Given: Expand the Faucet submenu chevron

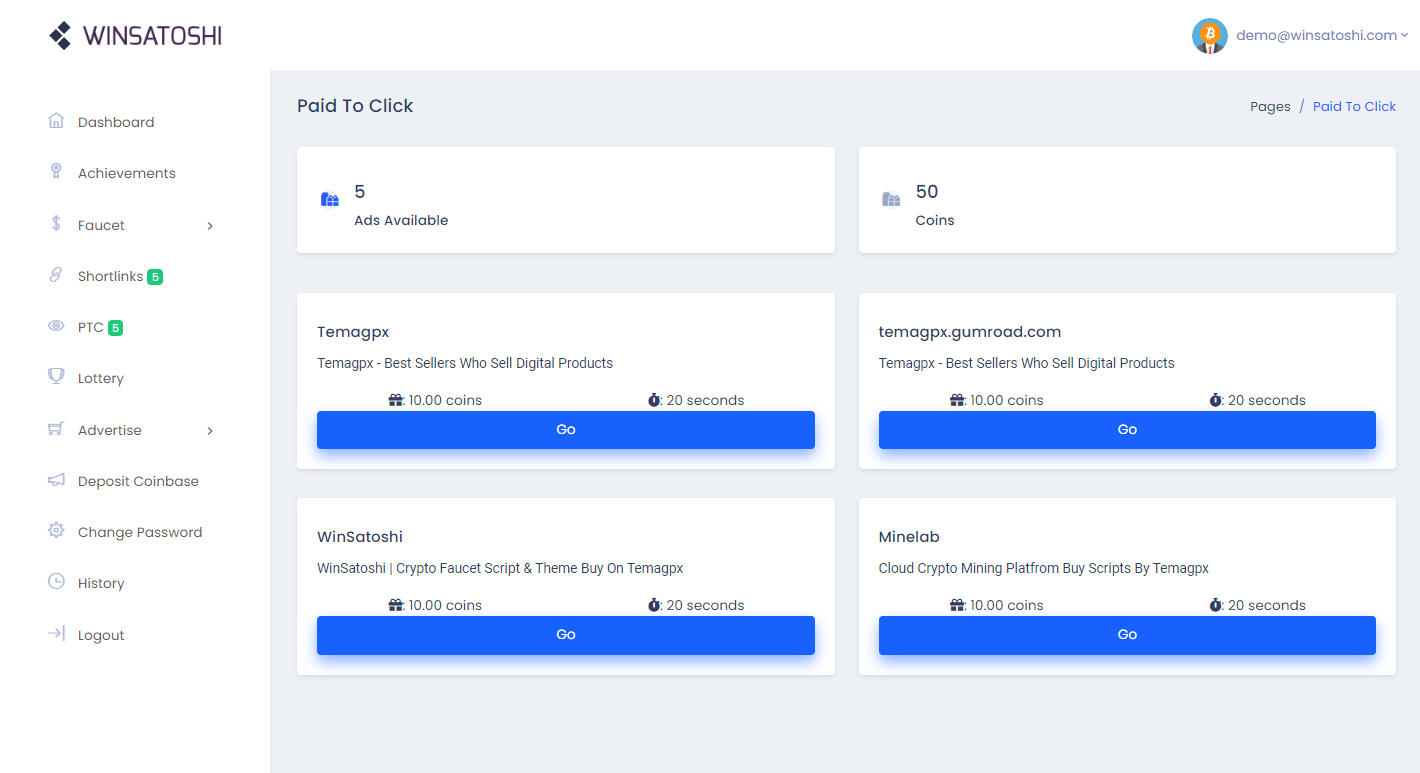Looking at the screenshot, I should (210, 226).
